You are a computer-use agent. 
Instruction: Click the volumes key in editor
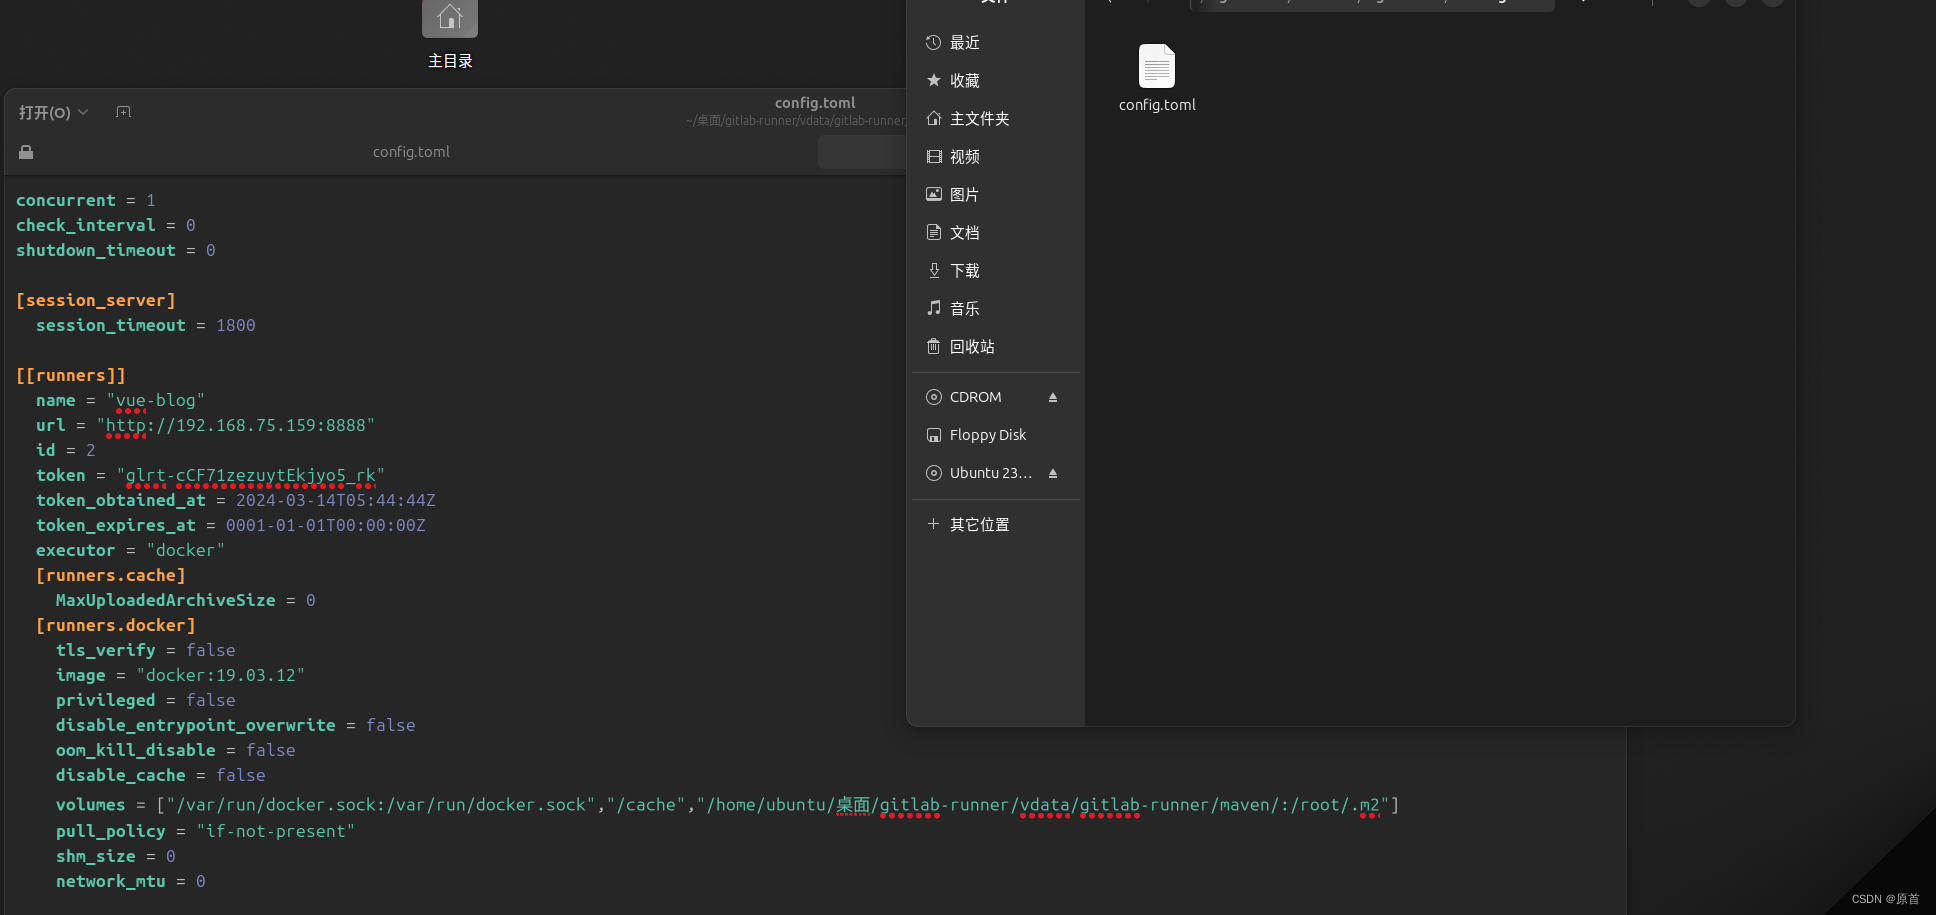pos(91,805)
